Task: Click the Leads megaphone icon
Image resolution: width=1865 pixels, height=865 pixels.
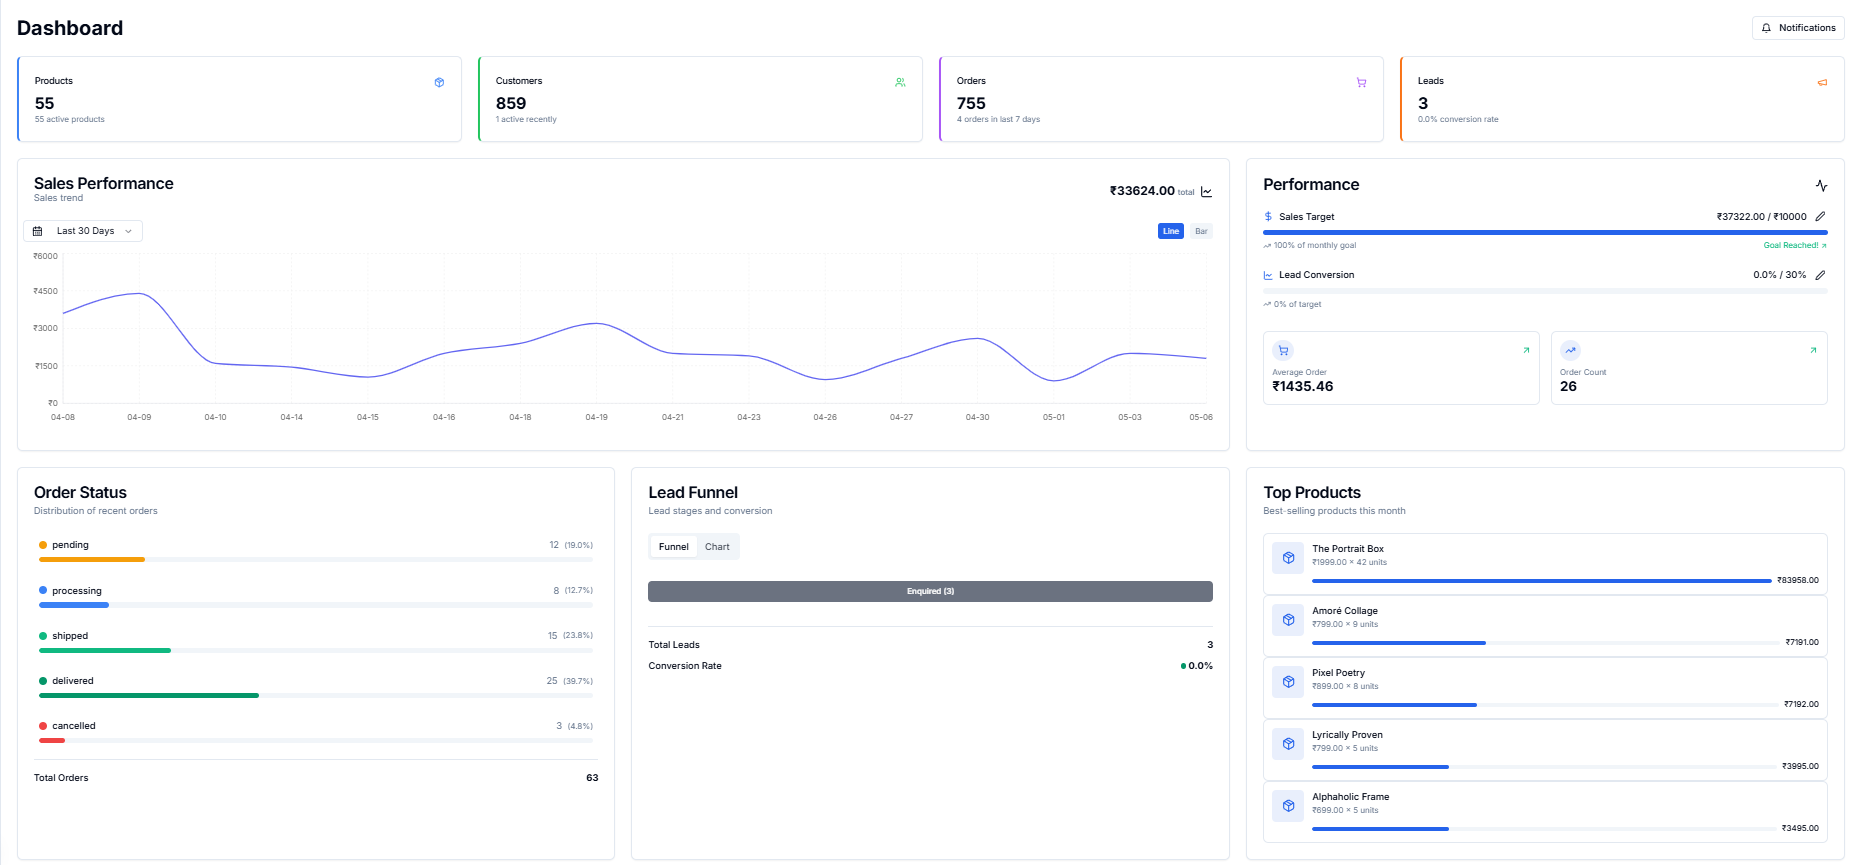Action: [x=1822, y=83]
